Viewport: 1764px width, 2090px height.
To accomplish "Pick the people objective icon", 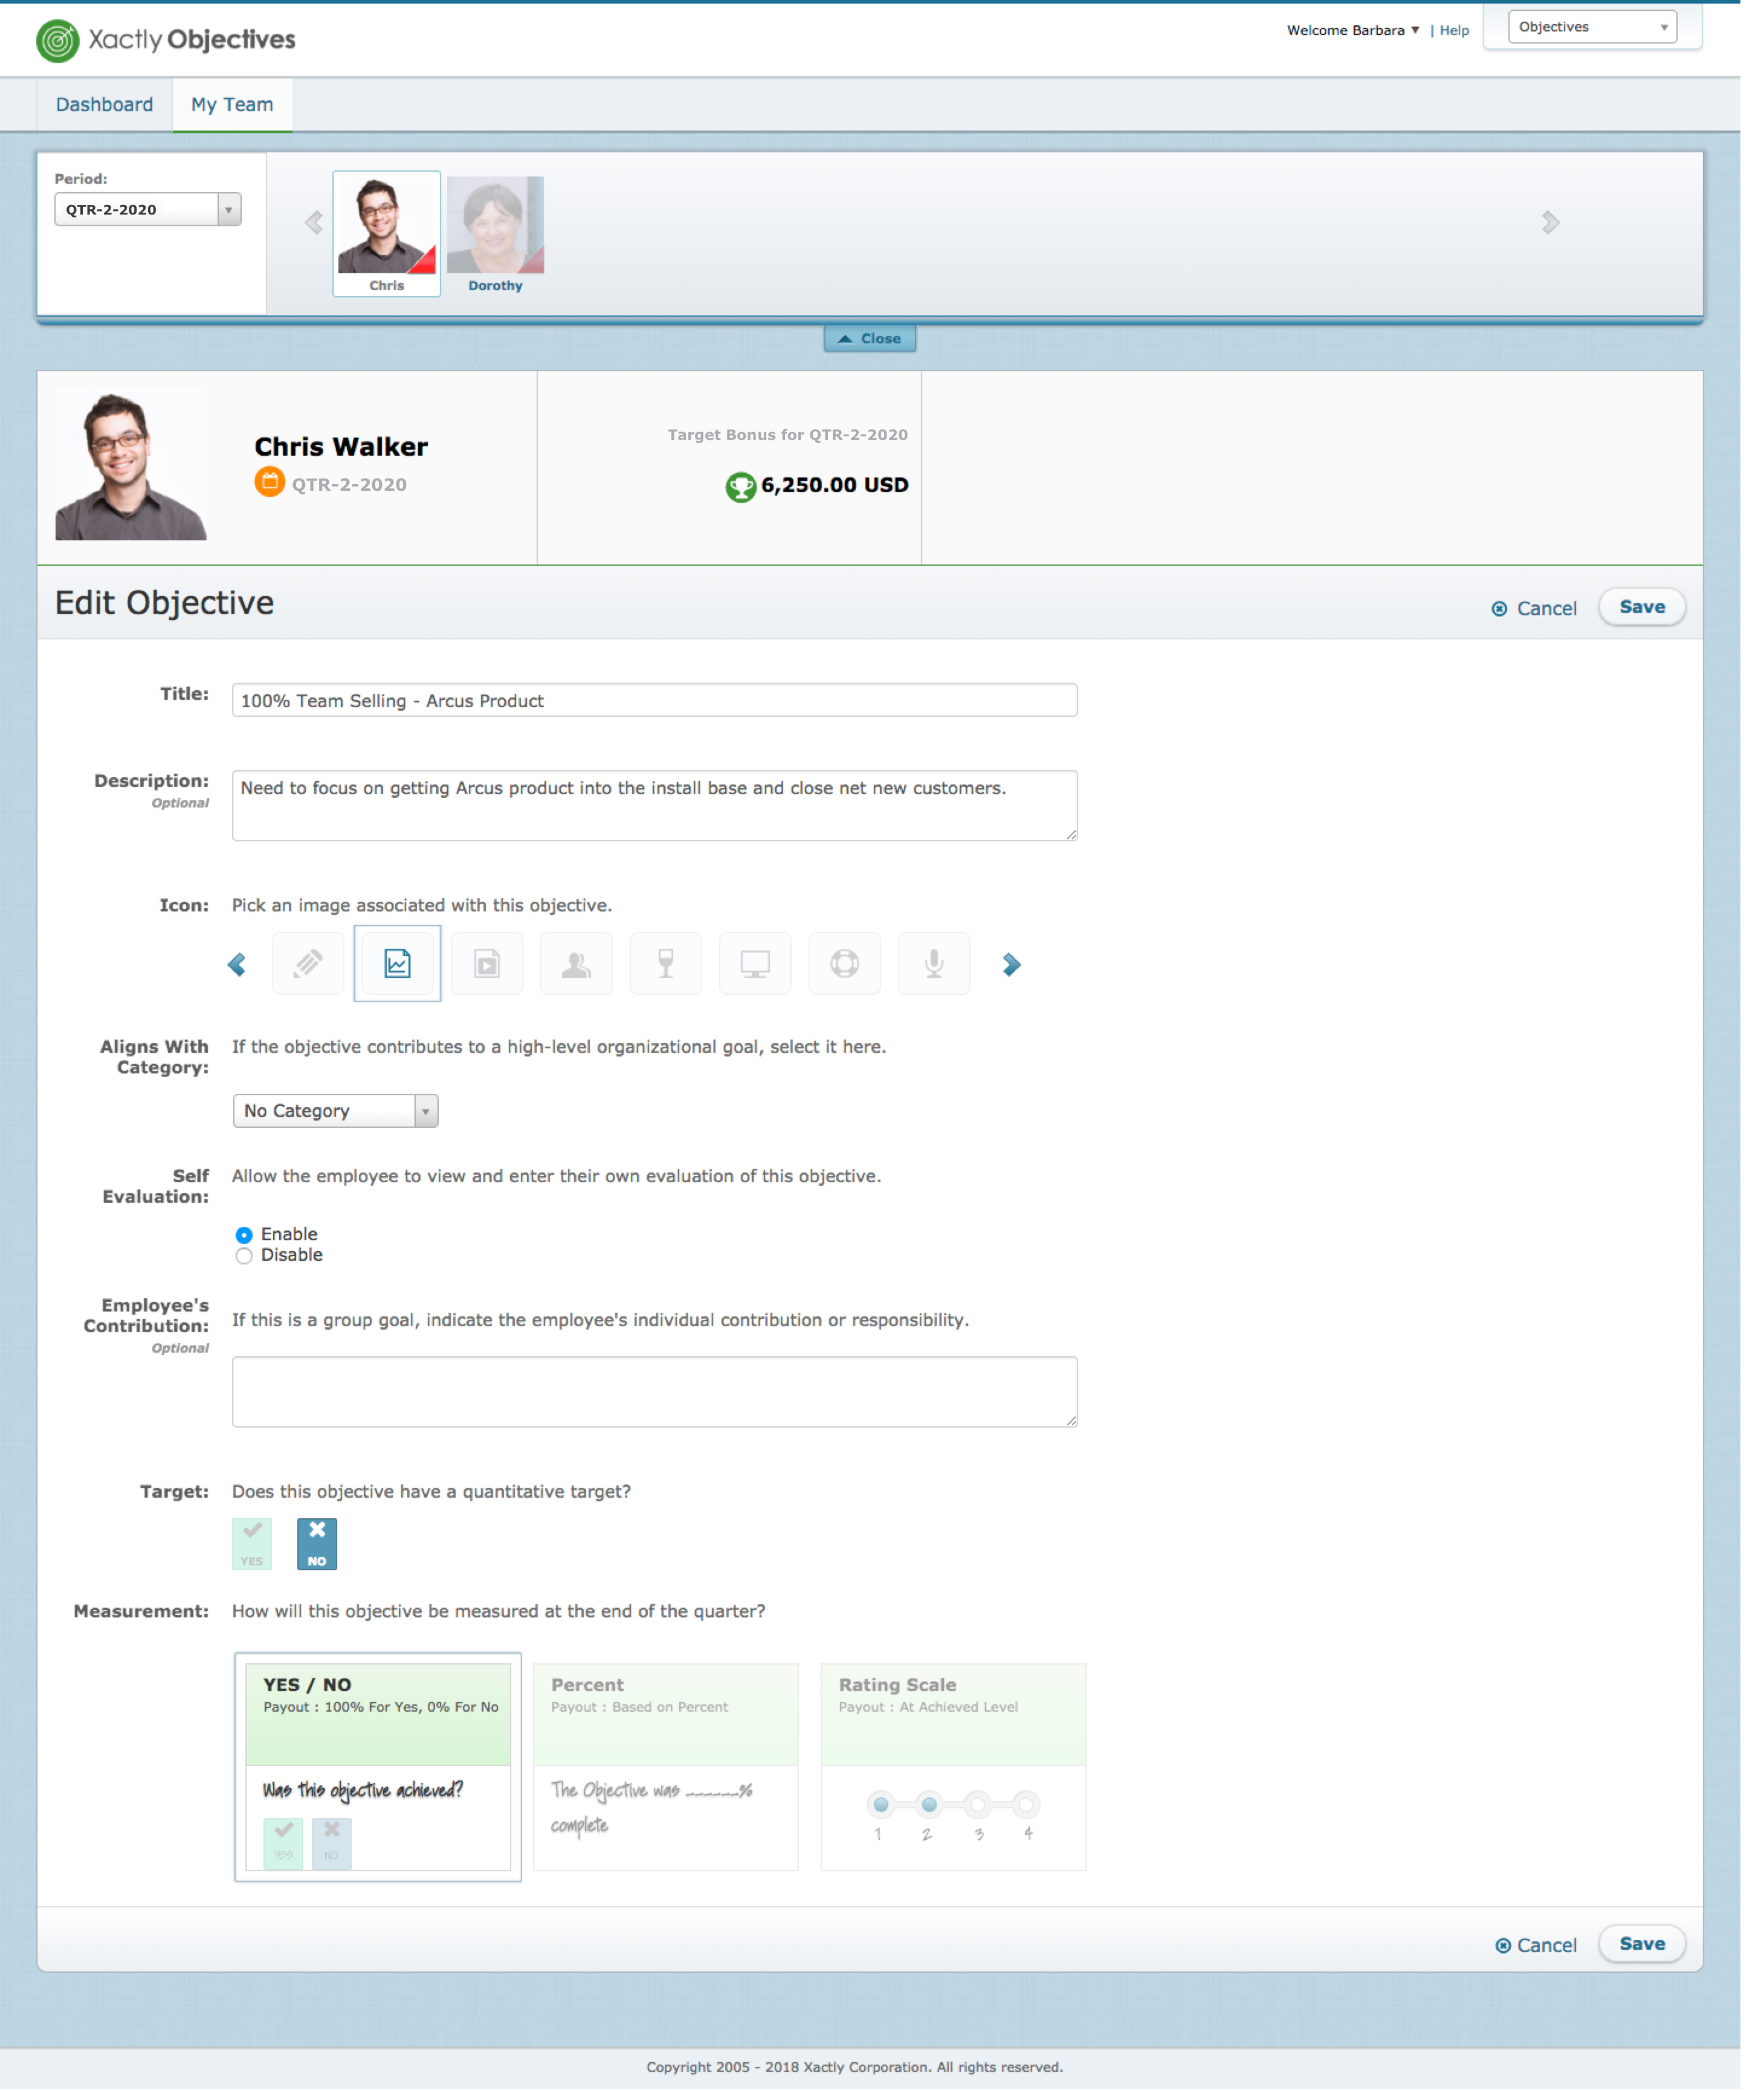I will point(576,963).
